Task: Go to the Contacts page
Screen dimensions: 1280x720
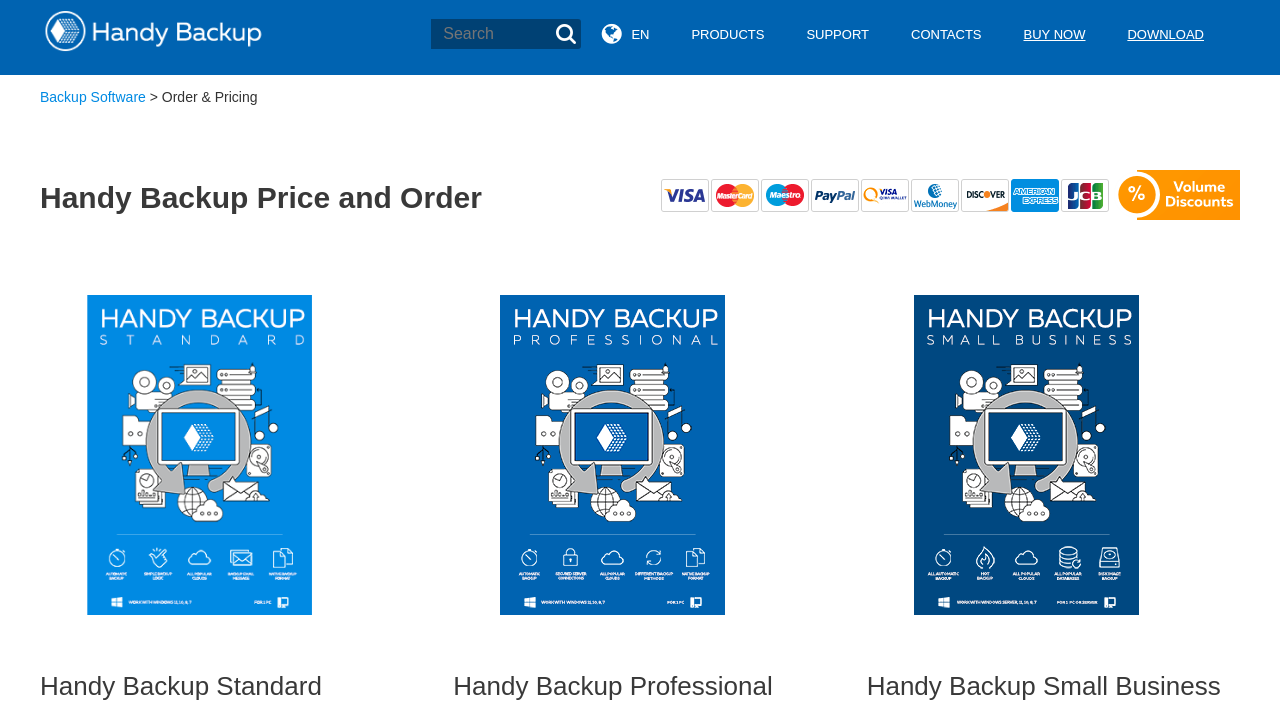Action: pos(946,35)
